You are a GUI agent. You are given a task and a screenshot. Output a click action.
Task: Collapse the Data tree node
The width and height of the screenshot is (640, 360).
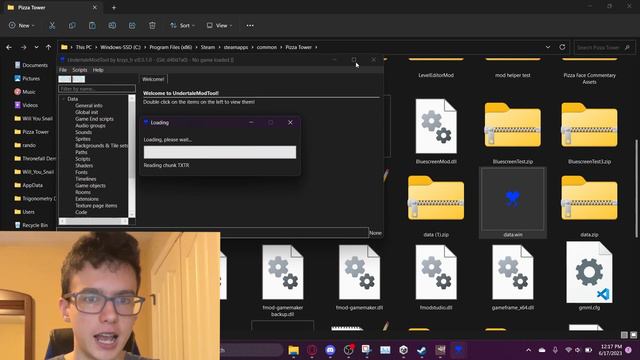coord(63,99)
